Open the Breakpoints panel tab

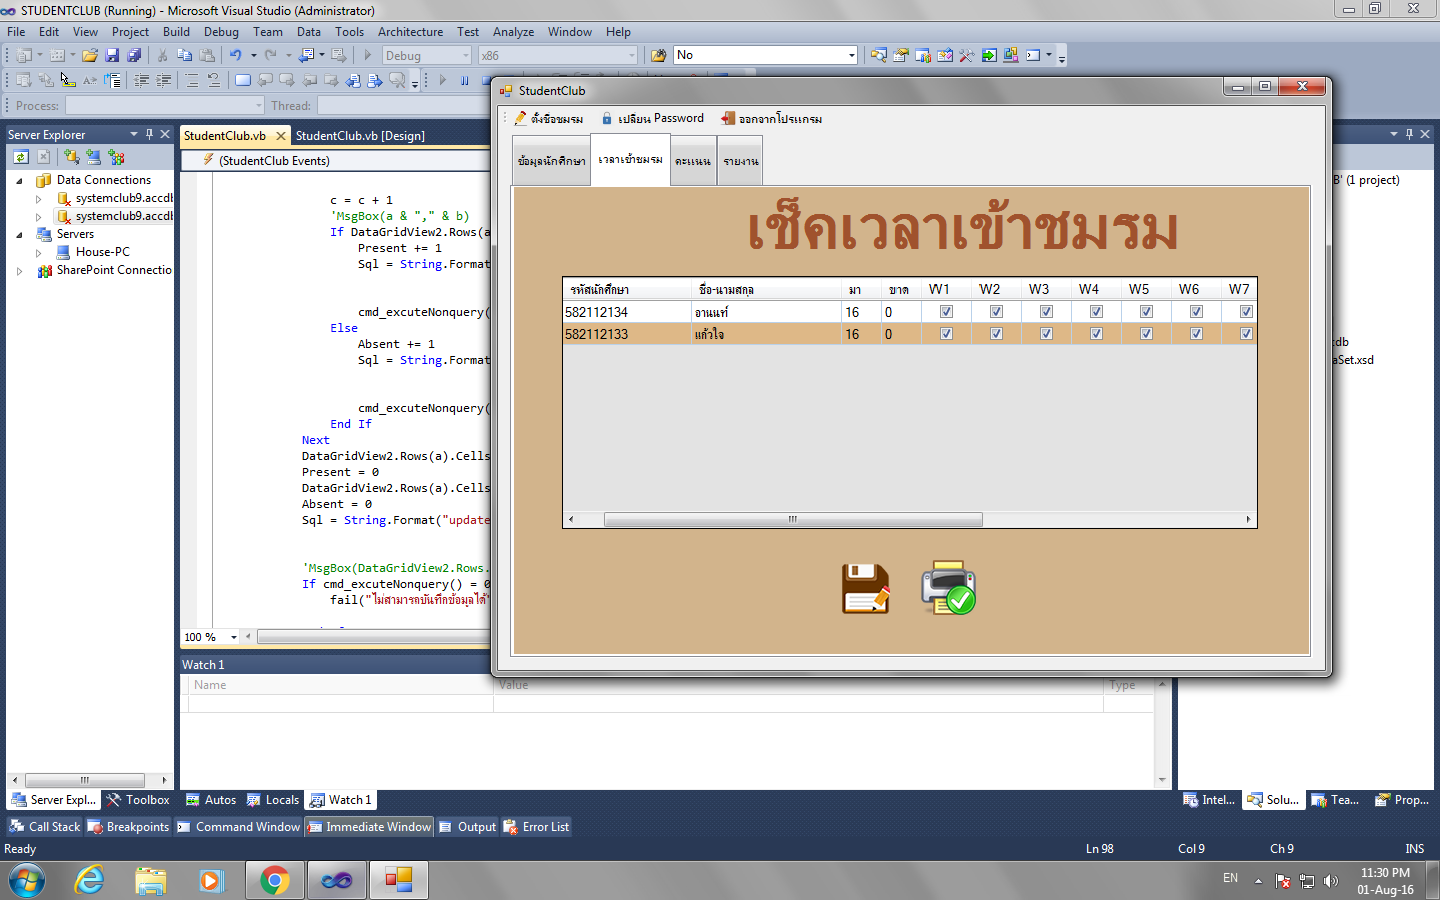pyautogui.click(x=128, y=827)
